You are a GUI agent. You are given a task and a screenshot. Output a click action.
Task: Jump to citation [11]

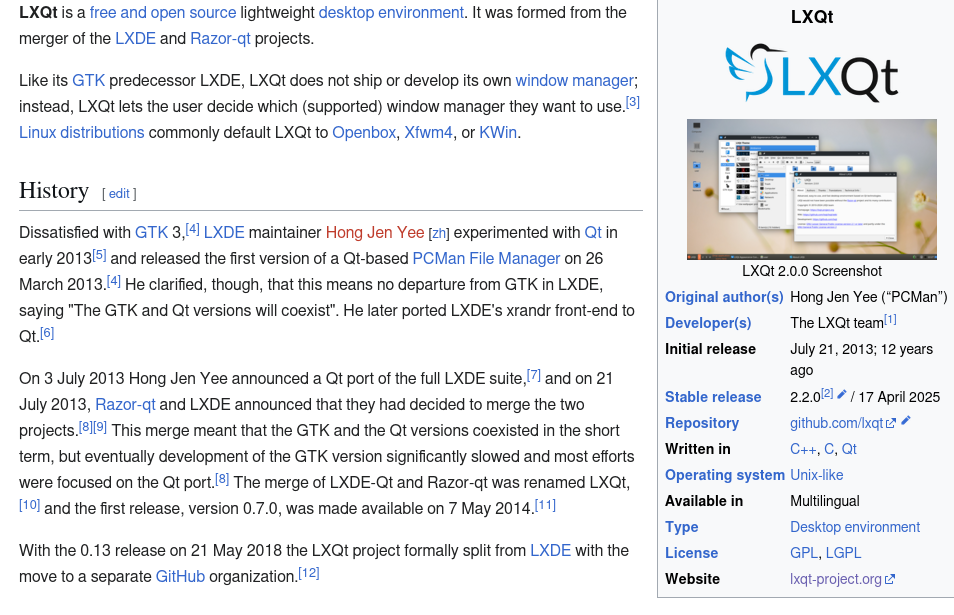pyautogui.click(x=545, y=505)
